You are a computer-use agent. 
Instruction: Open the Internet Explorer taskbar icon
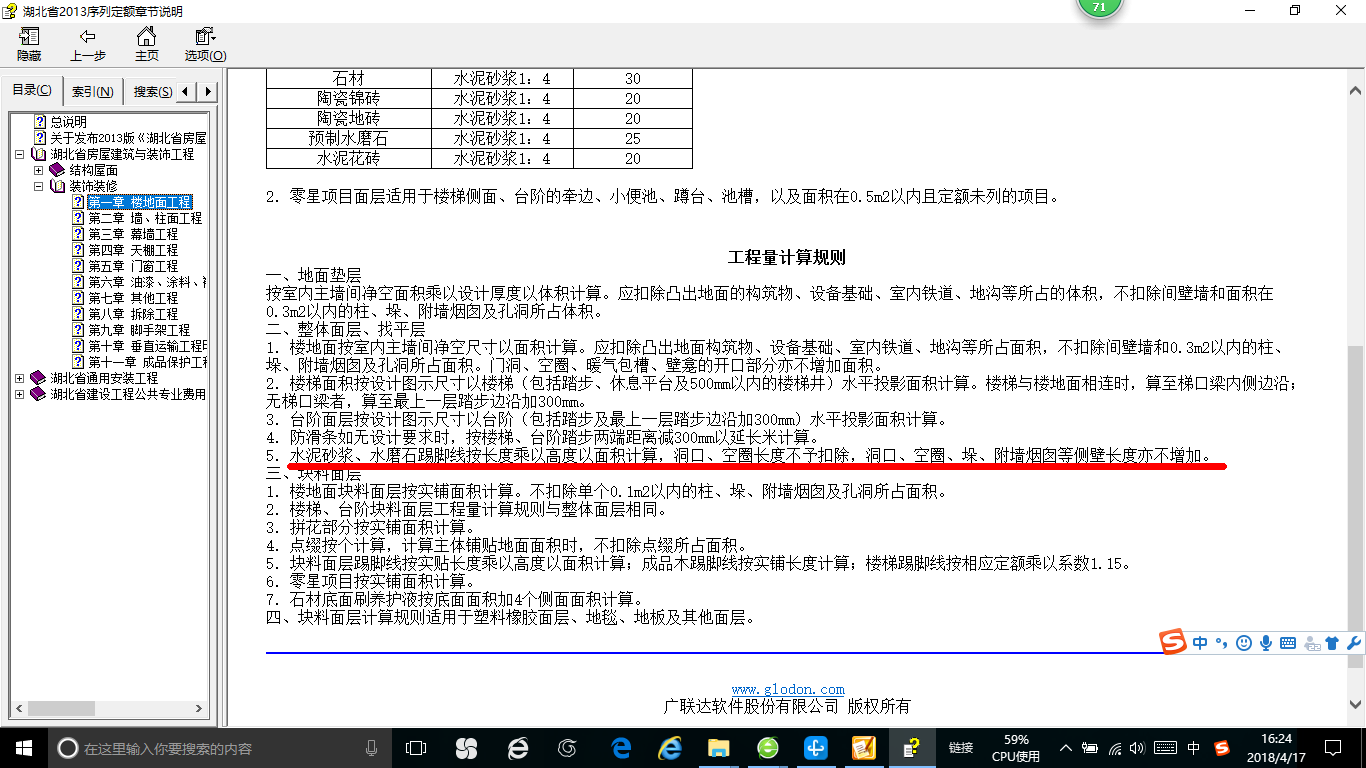click(x=670, y=748)
